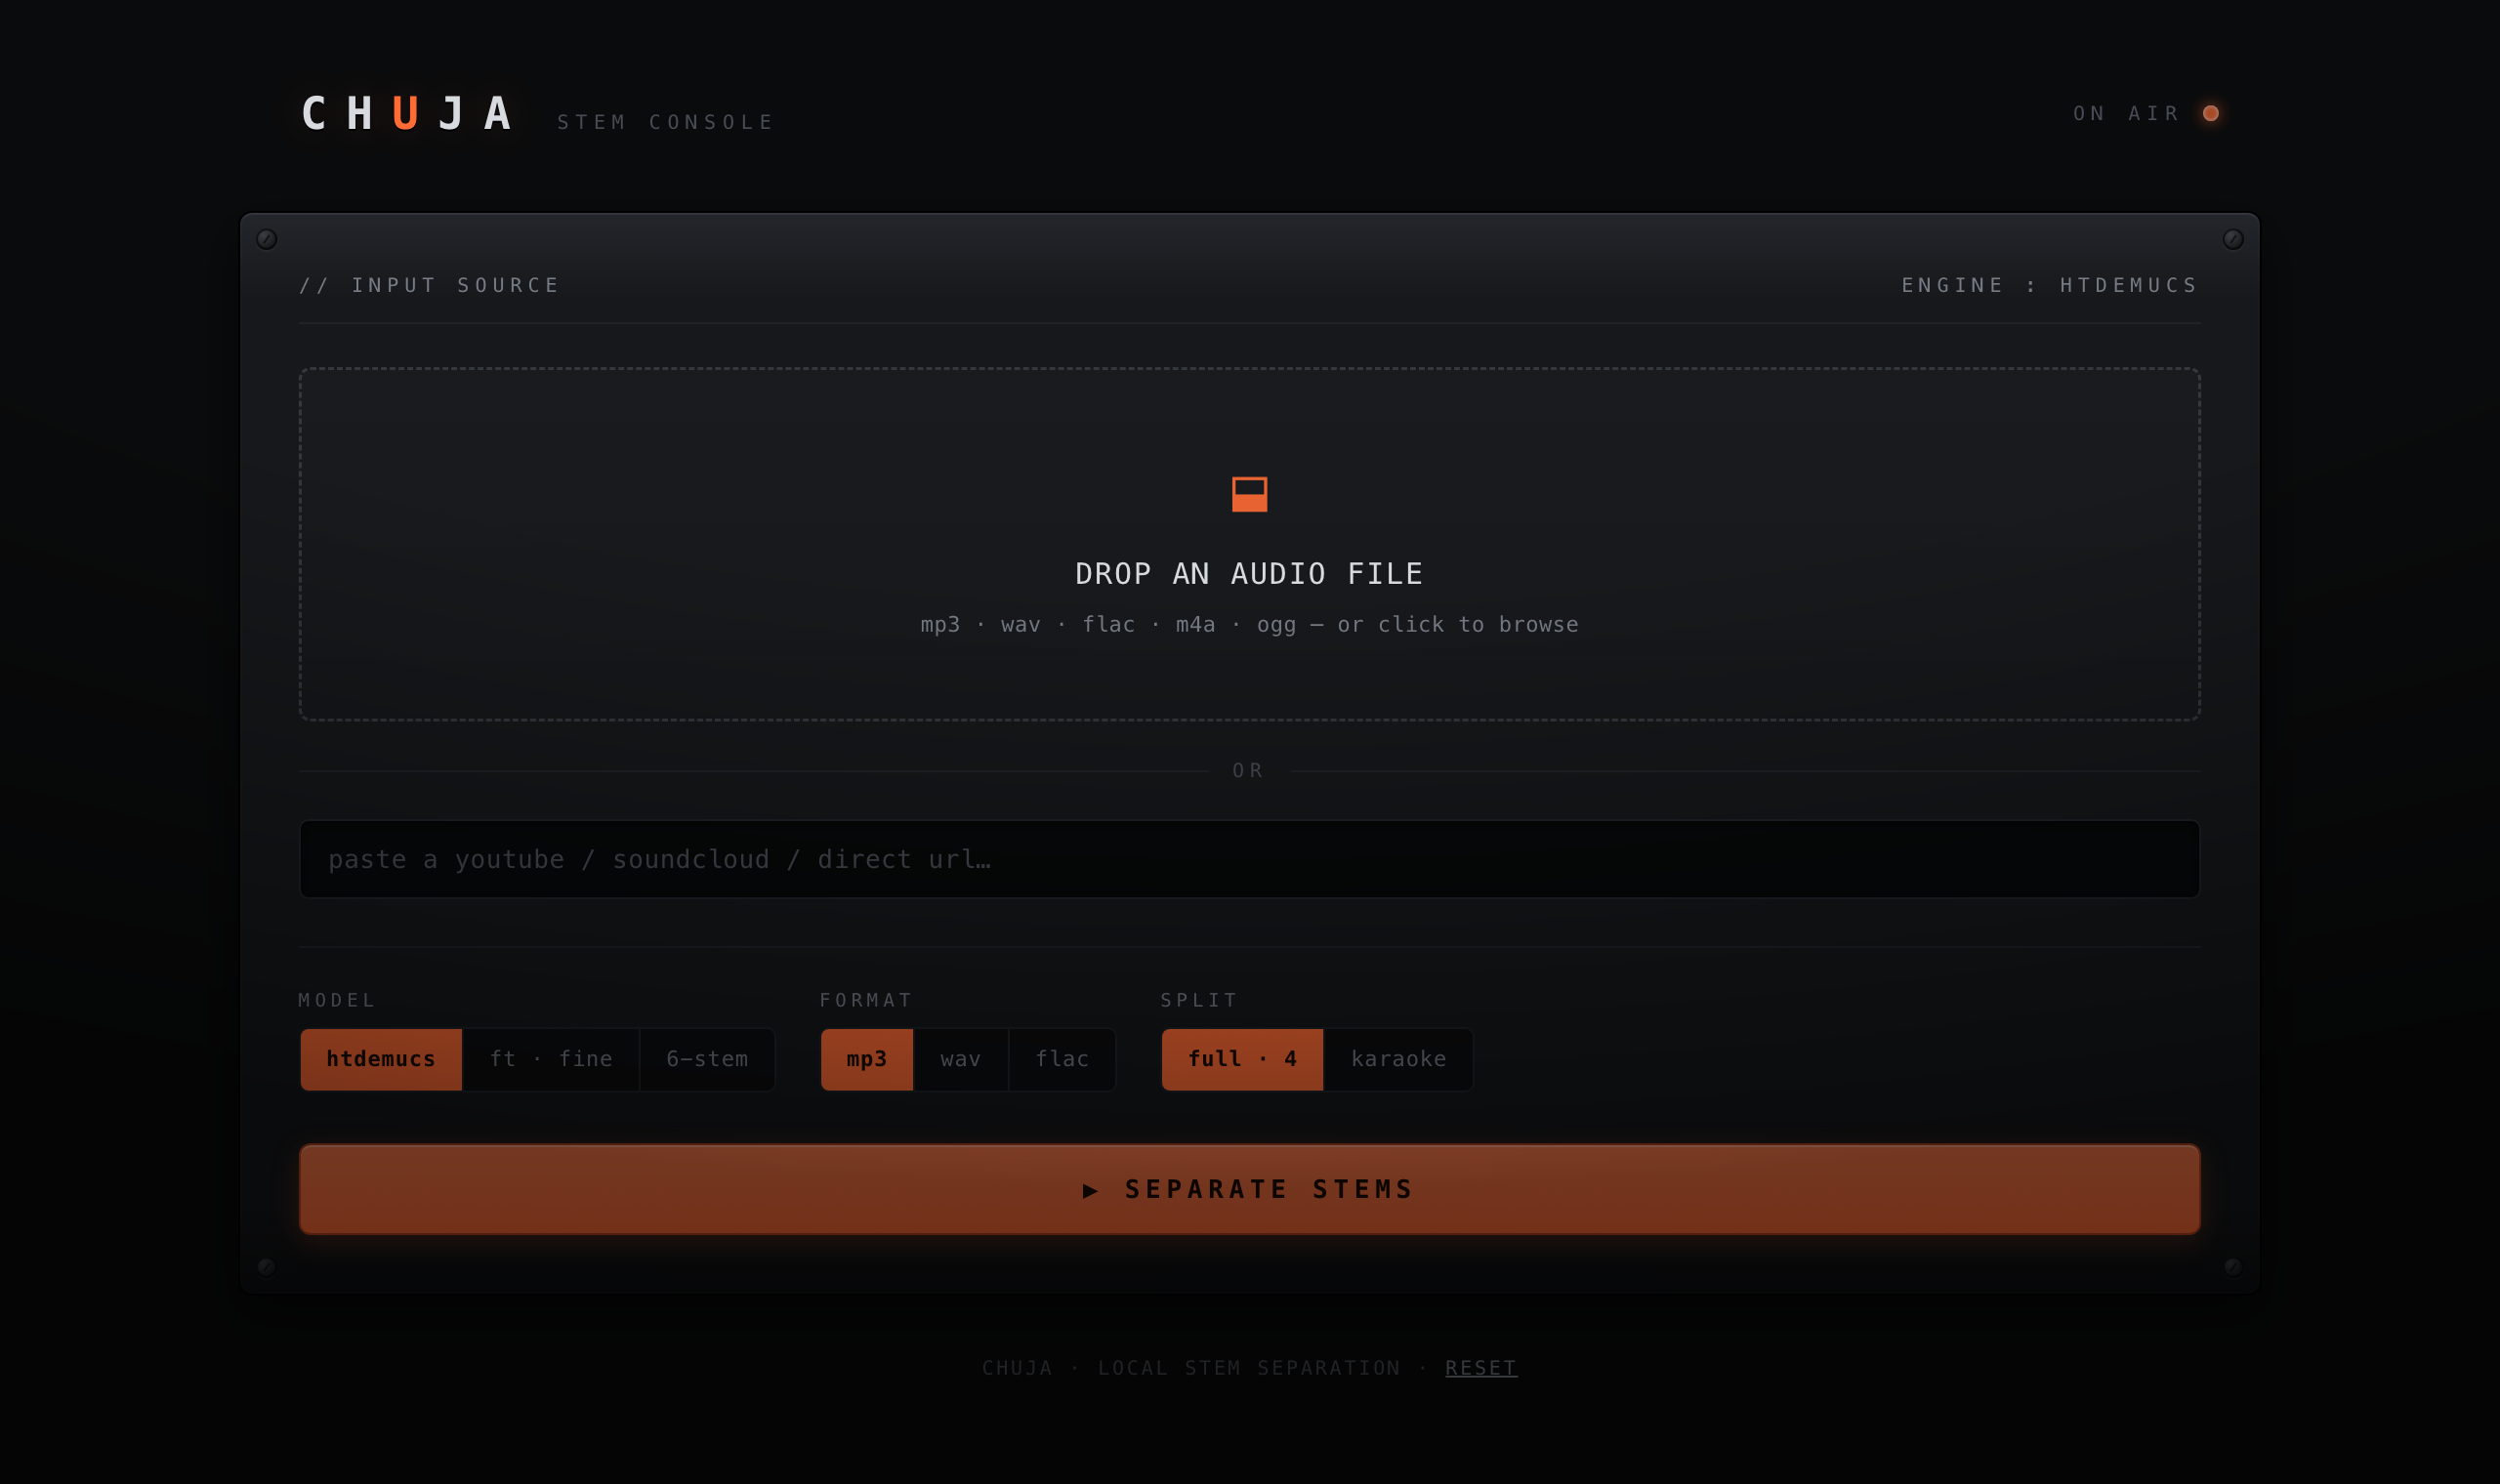This screenshot has width=2500, height=1484.
Task: Focus the paste URL input field
Action: tap(1249, 859)
